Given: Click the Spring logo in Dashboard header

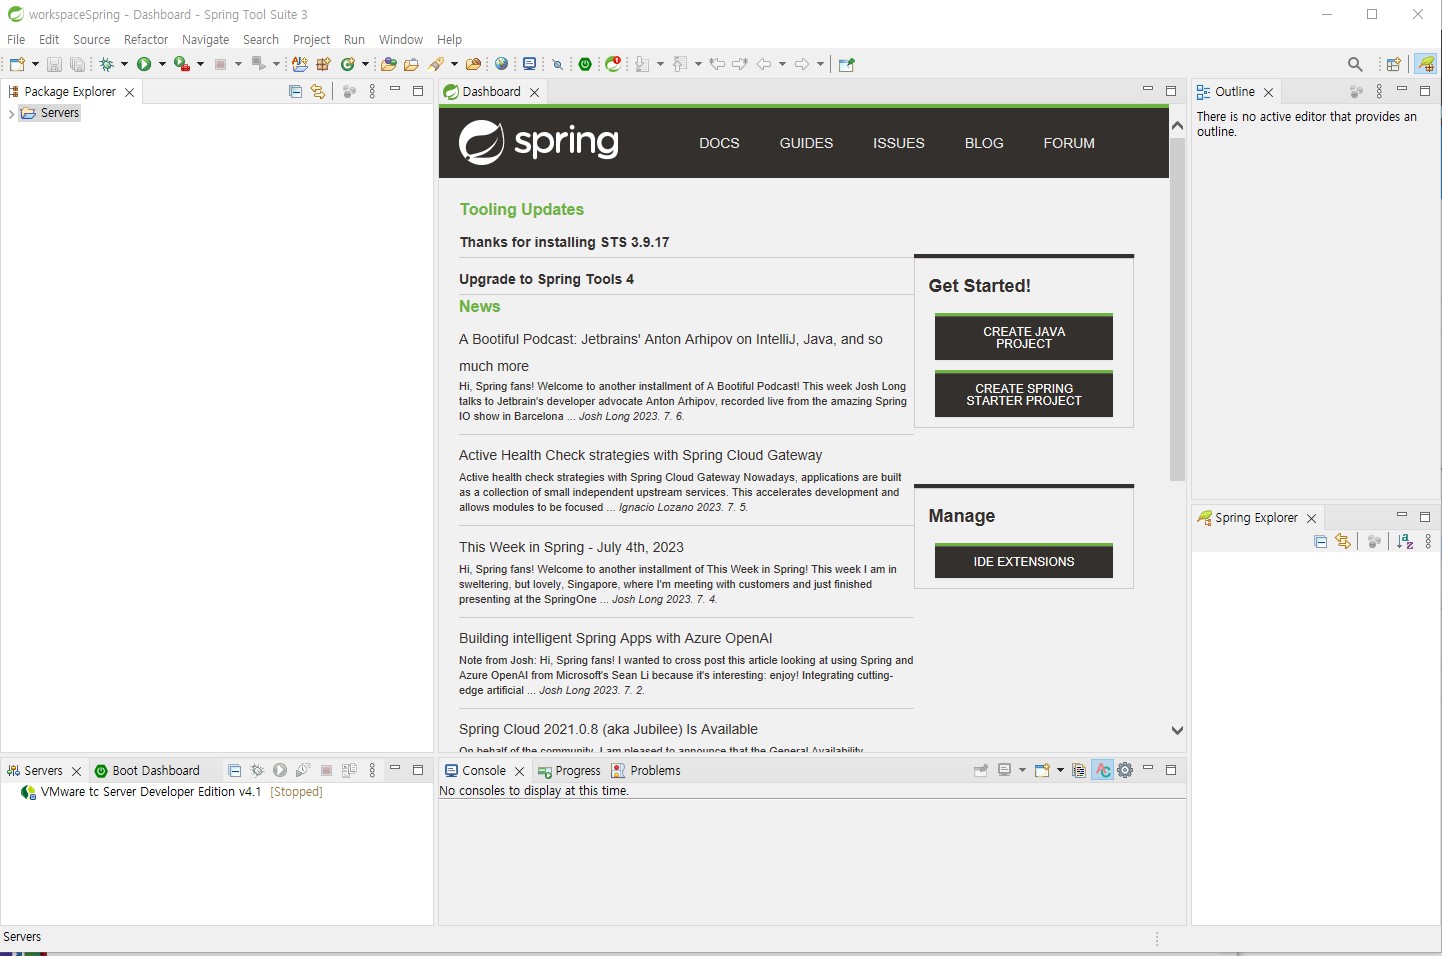Looking at the screenshot, I should [538, 142].
